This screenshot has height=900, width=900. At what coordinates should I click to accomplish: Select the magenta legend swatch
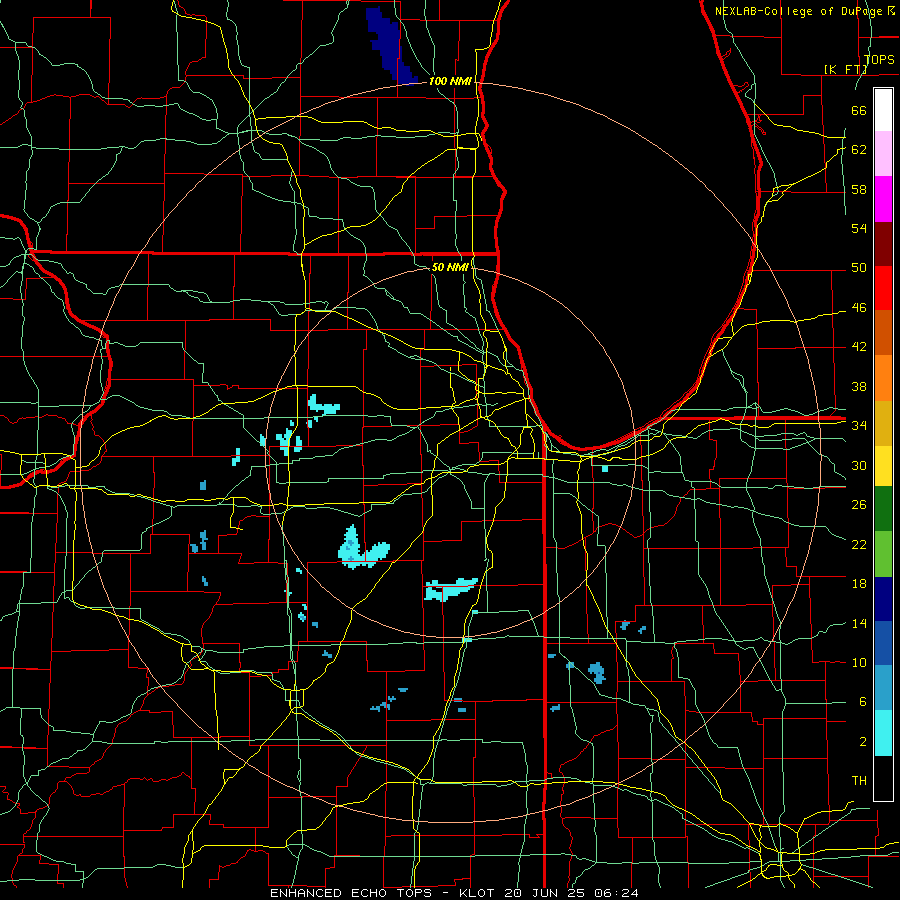tap(883, 199)
